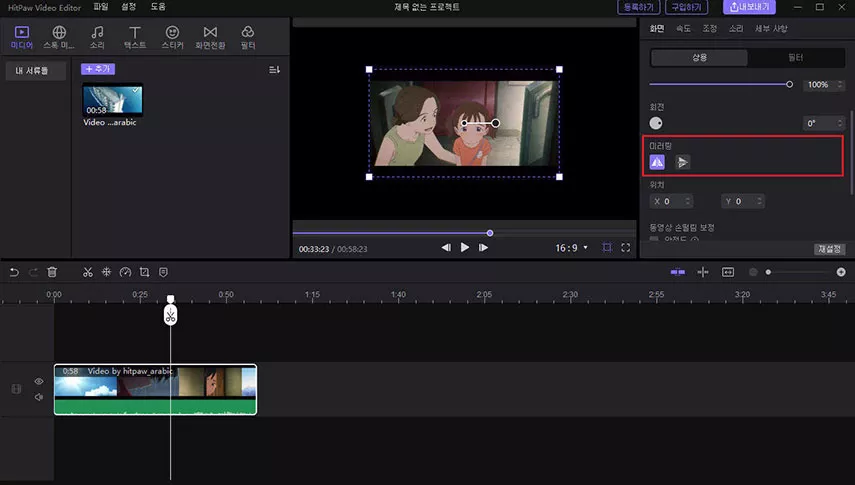Click the preview playback progress handle
This screenshot has width=855, height=485.
490,233
